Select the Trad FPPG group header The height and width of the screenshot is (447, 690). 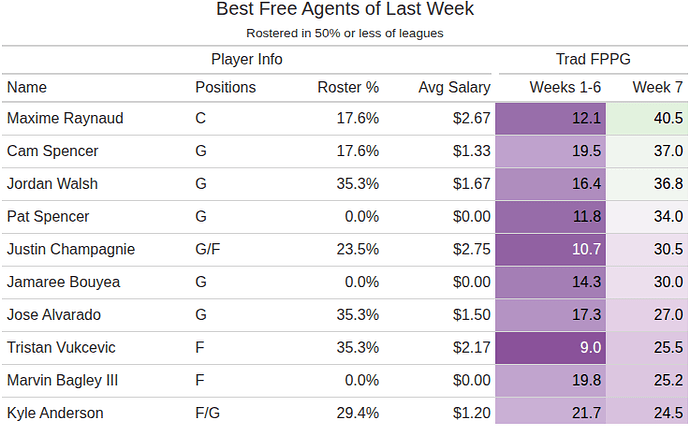592,59
